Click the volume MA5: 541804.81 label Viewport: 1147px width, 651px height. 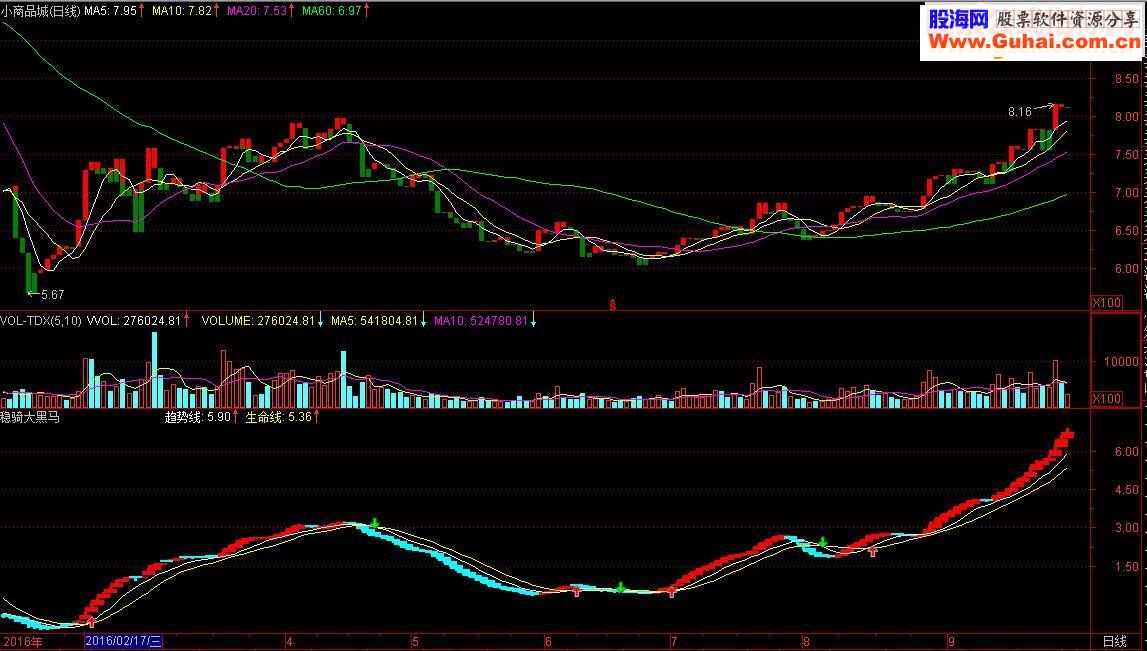pyautogui.click(x=375, y=320)
